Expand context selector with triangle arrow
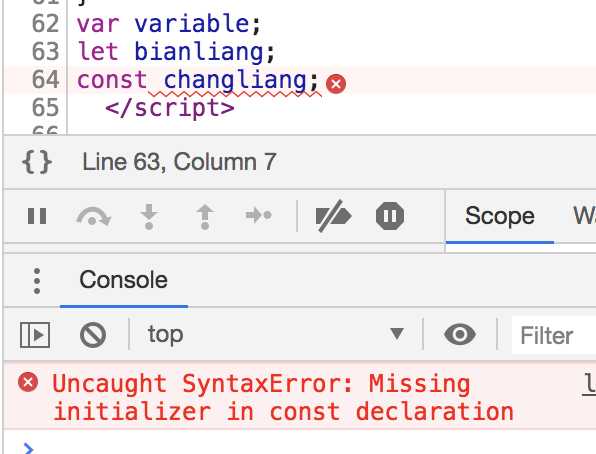Viewport: 596px width, 454px height. pyautogui.click(x=397, y=334)
